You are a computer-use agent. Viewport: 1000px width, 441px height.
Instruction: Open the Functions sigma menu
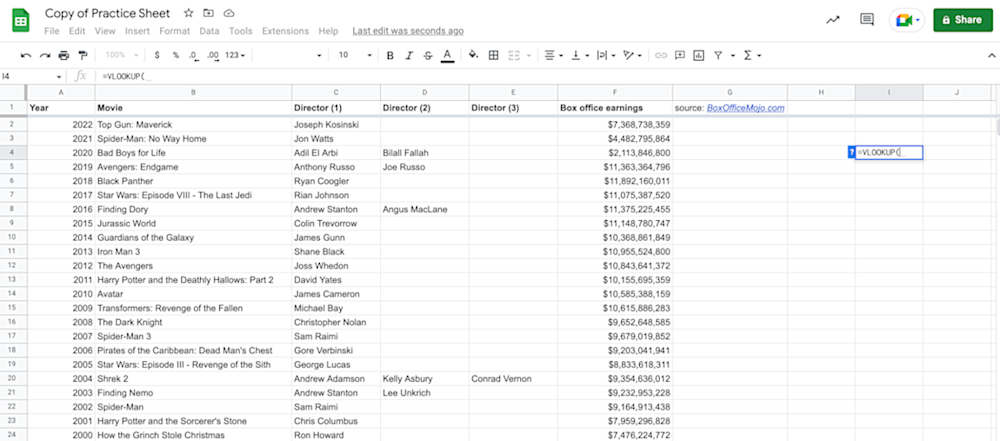(752, 56)
